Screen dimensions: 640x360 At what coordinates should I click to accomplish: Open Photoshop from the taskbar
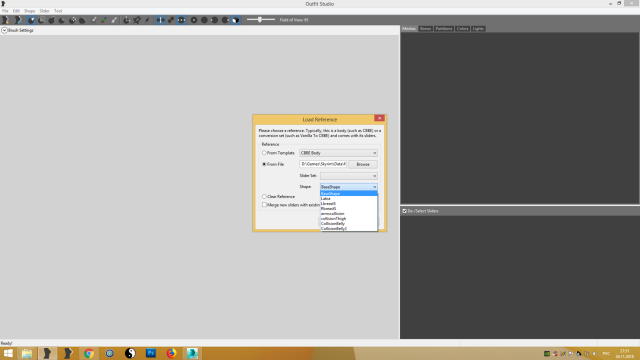151,353
